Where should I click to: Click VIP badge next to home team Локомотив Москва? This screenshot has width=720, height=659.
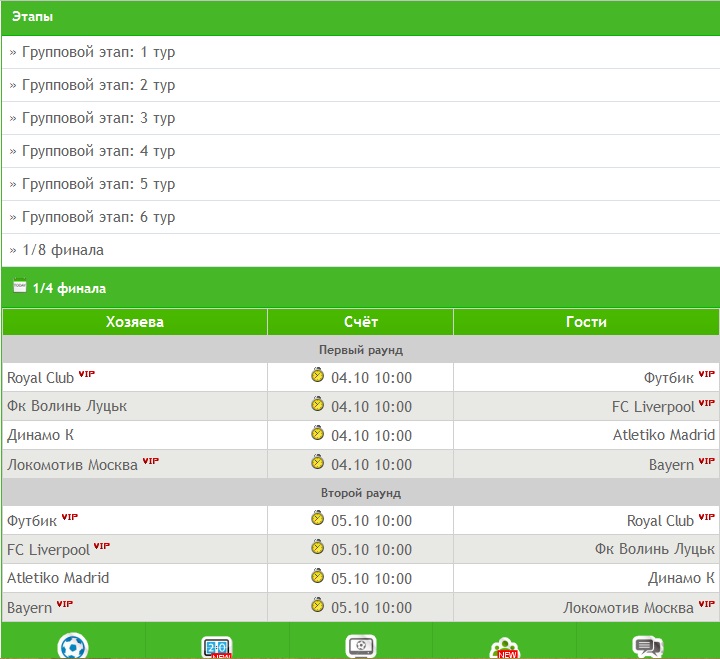[x=151, y=461]
